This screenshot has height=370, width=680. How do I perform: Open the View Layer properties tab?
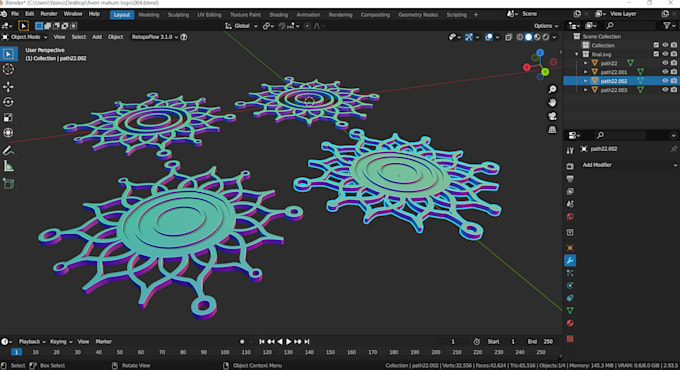pos(570,191)
